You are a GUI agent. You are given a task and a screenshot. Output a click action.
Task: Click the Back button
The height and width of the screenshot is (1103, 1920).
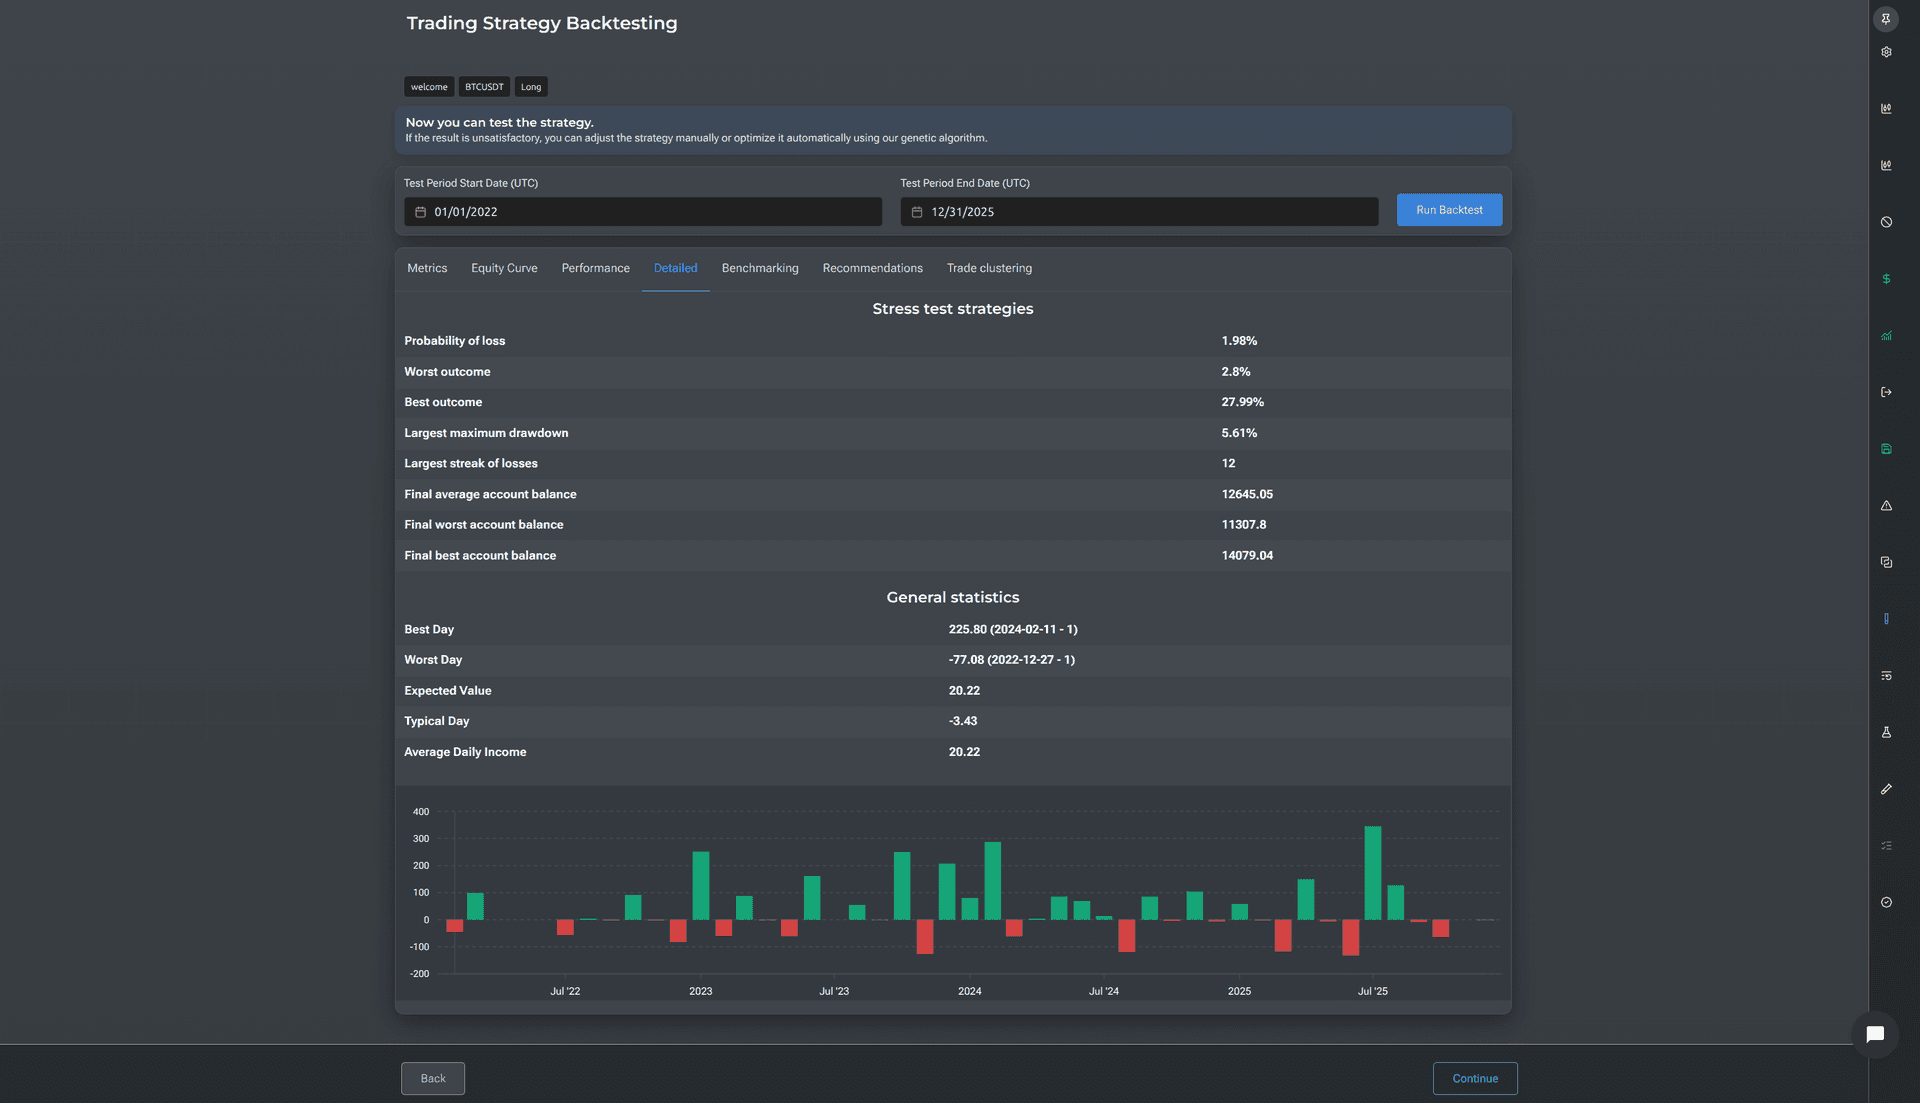pyautogui.click(x=433, y=1078)
